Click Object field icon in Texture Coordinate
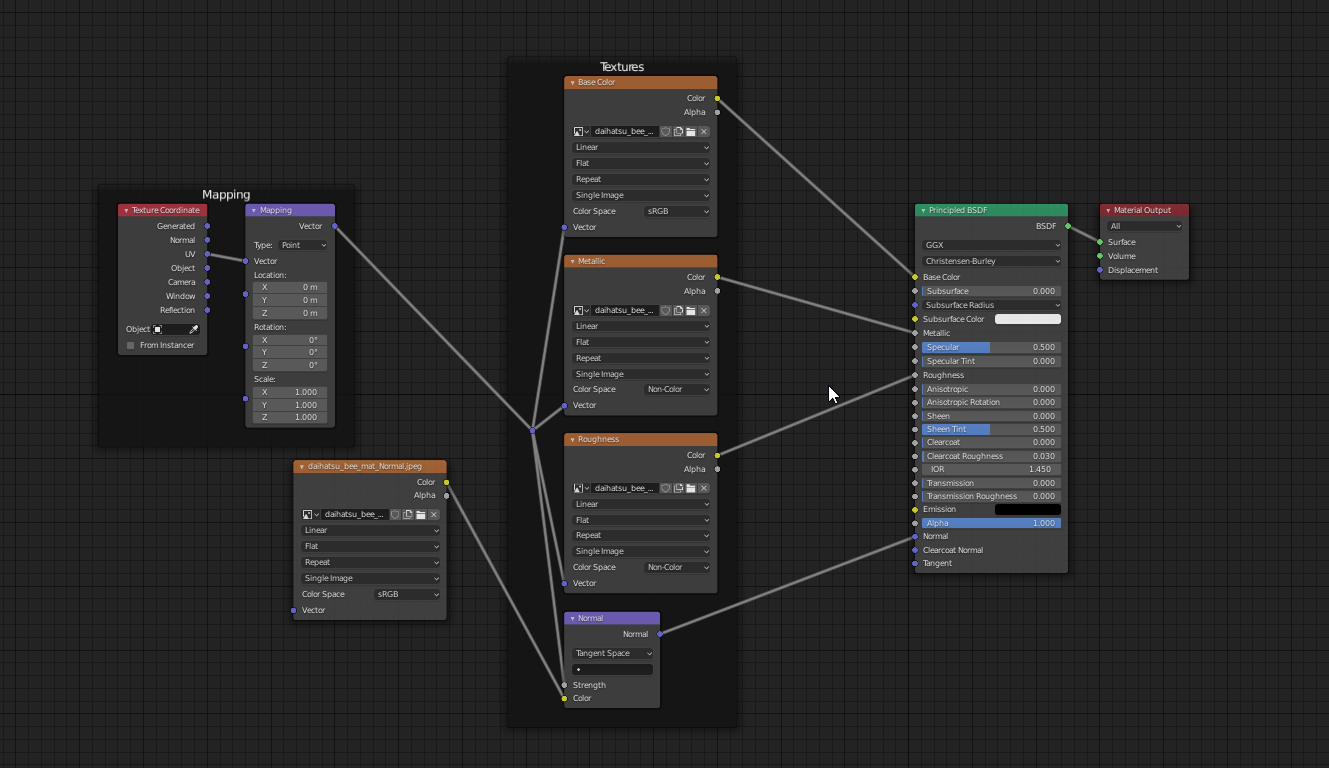Image resolution: width=1329 pixels, height=768 pixels. point(158,329)
